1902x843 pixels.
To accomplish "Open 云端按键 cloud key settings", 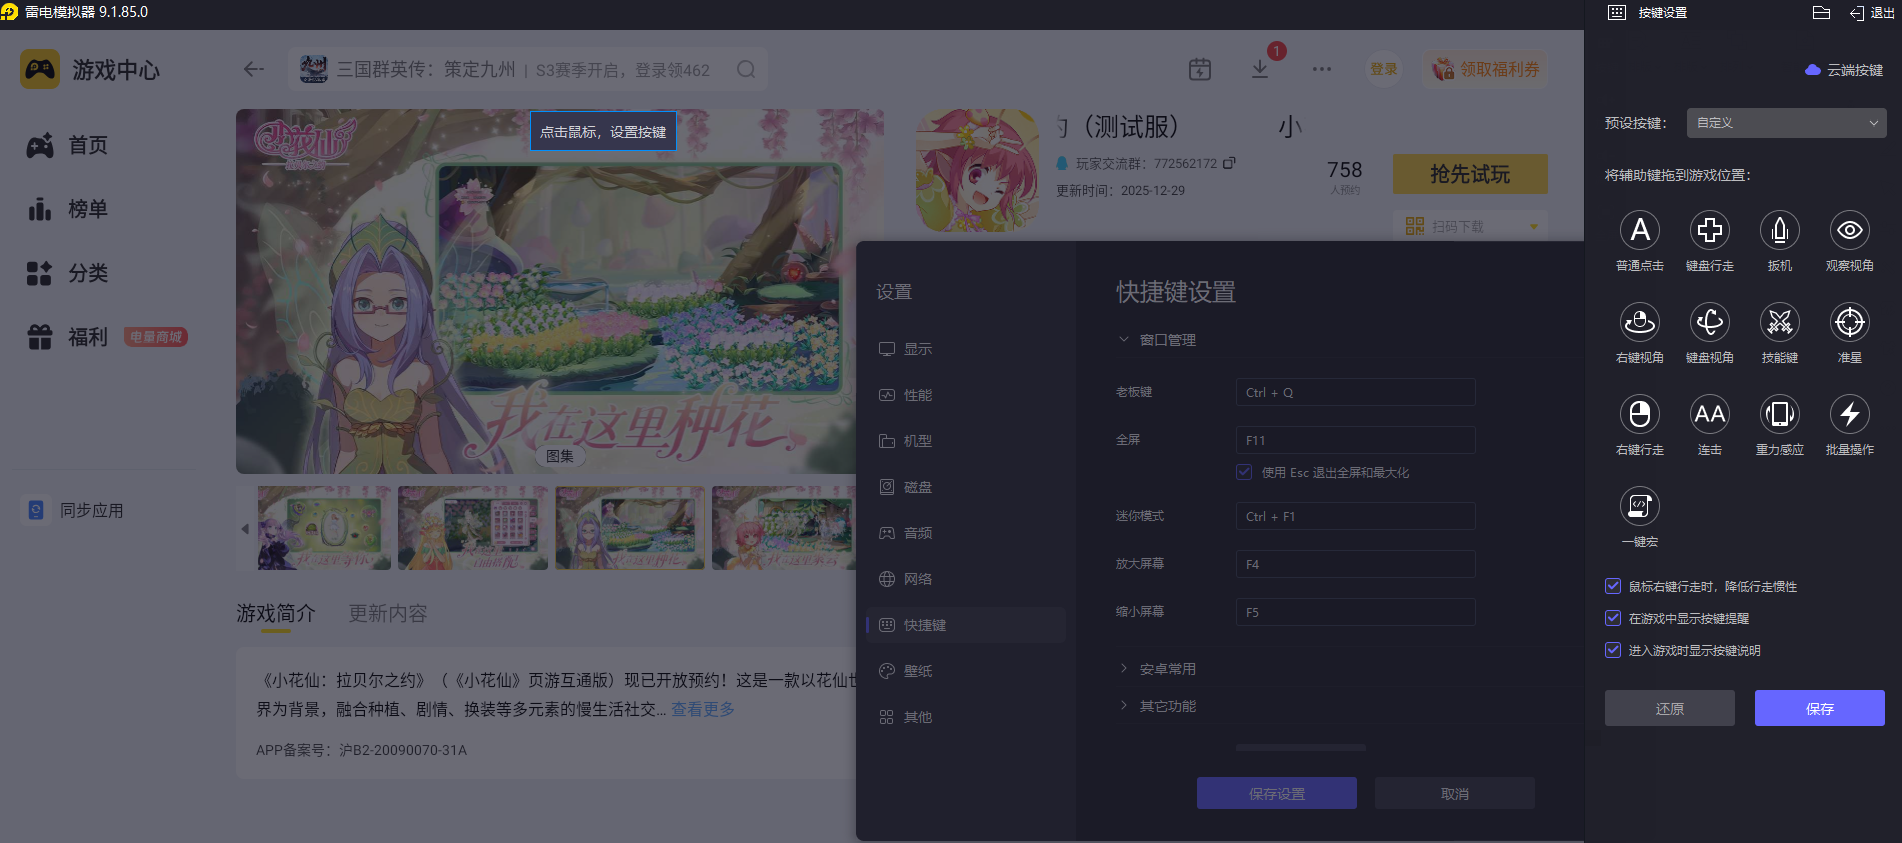I will point(1844,70).
